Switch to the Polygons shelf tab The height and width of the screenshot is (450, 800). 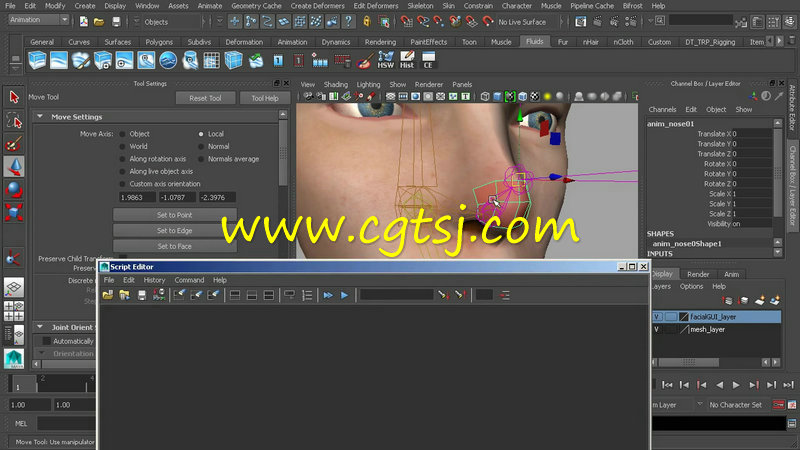[x=159, y=42]
